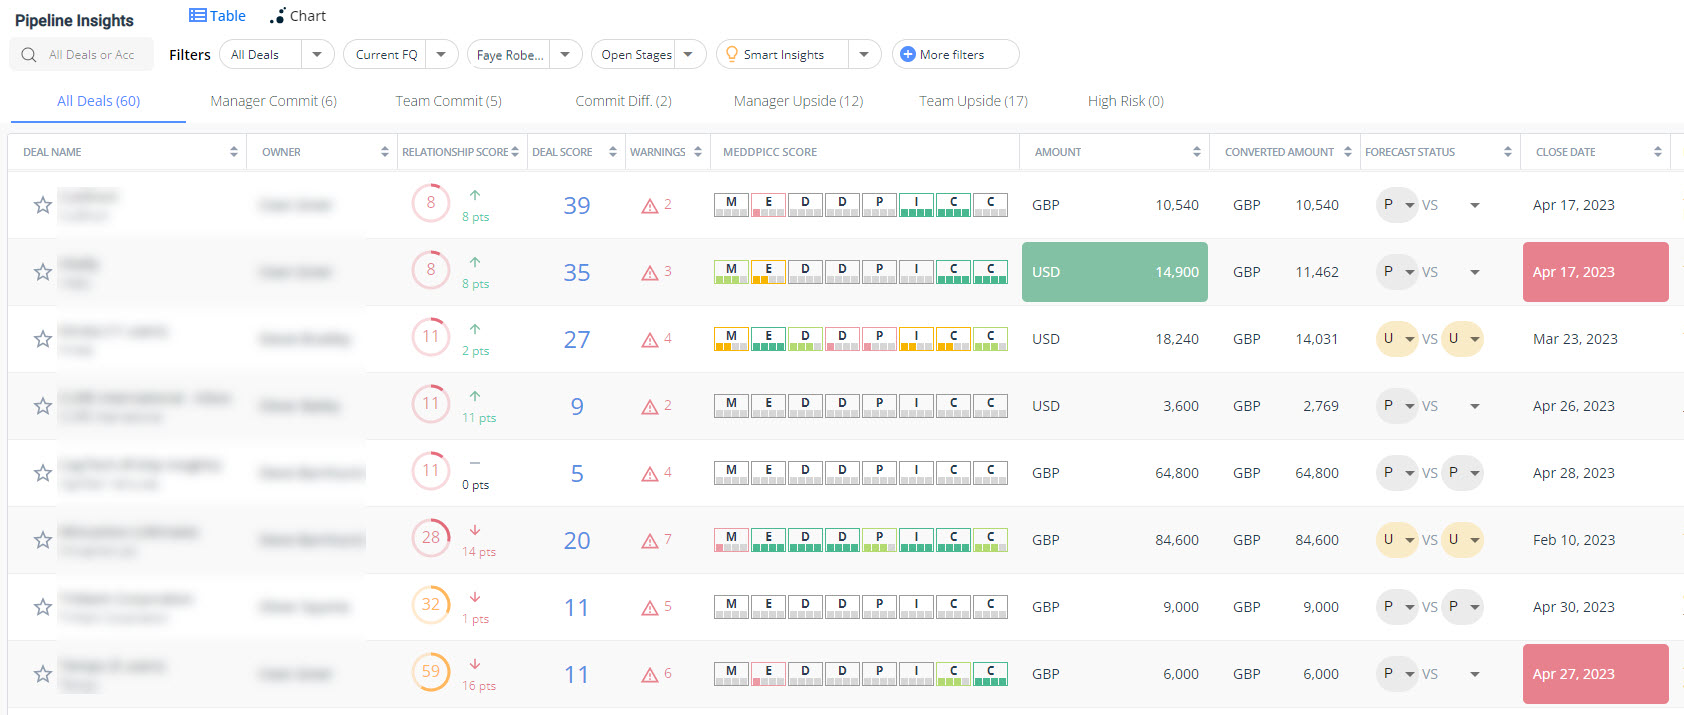
Task: Select the Team Commit (5) tab
Action: click(x=448, y=101)
